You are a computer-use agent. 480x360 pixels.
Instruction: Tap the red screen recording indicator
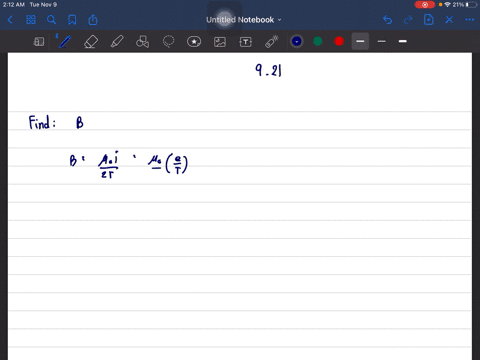tap(425, 5)
